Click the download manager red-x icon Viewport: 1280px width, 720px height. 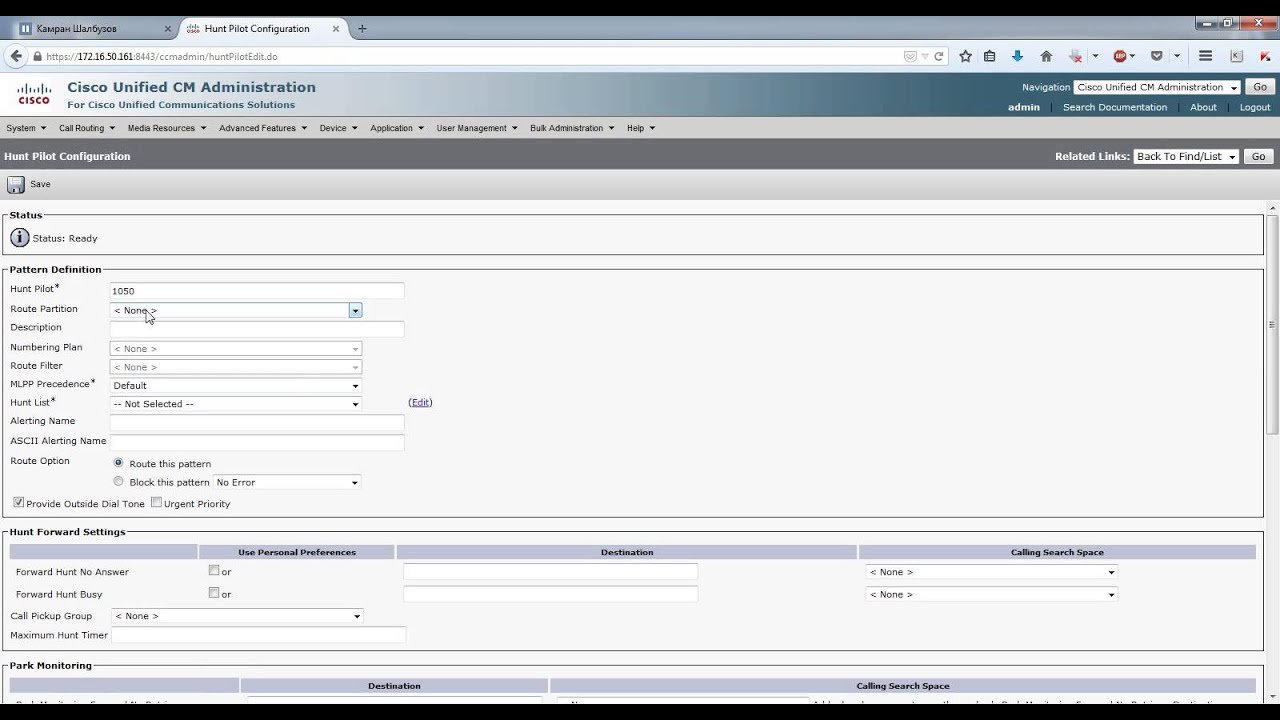(x=1076, y=57)
